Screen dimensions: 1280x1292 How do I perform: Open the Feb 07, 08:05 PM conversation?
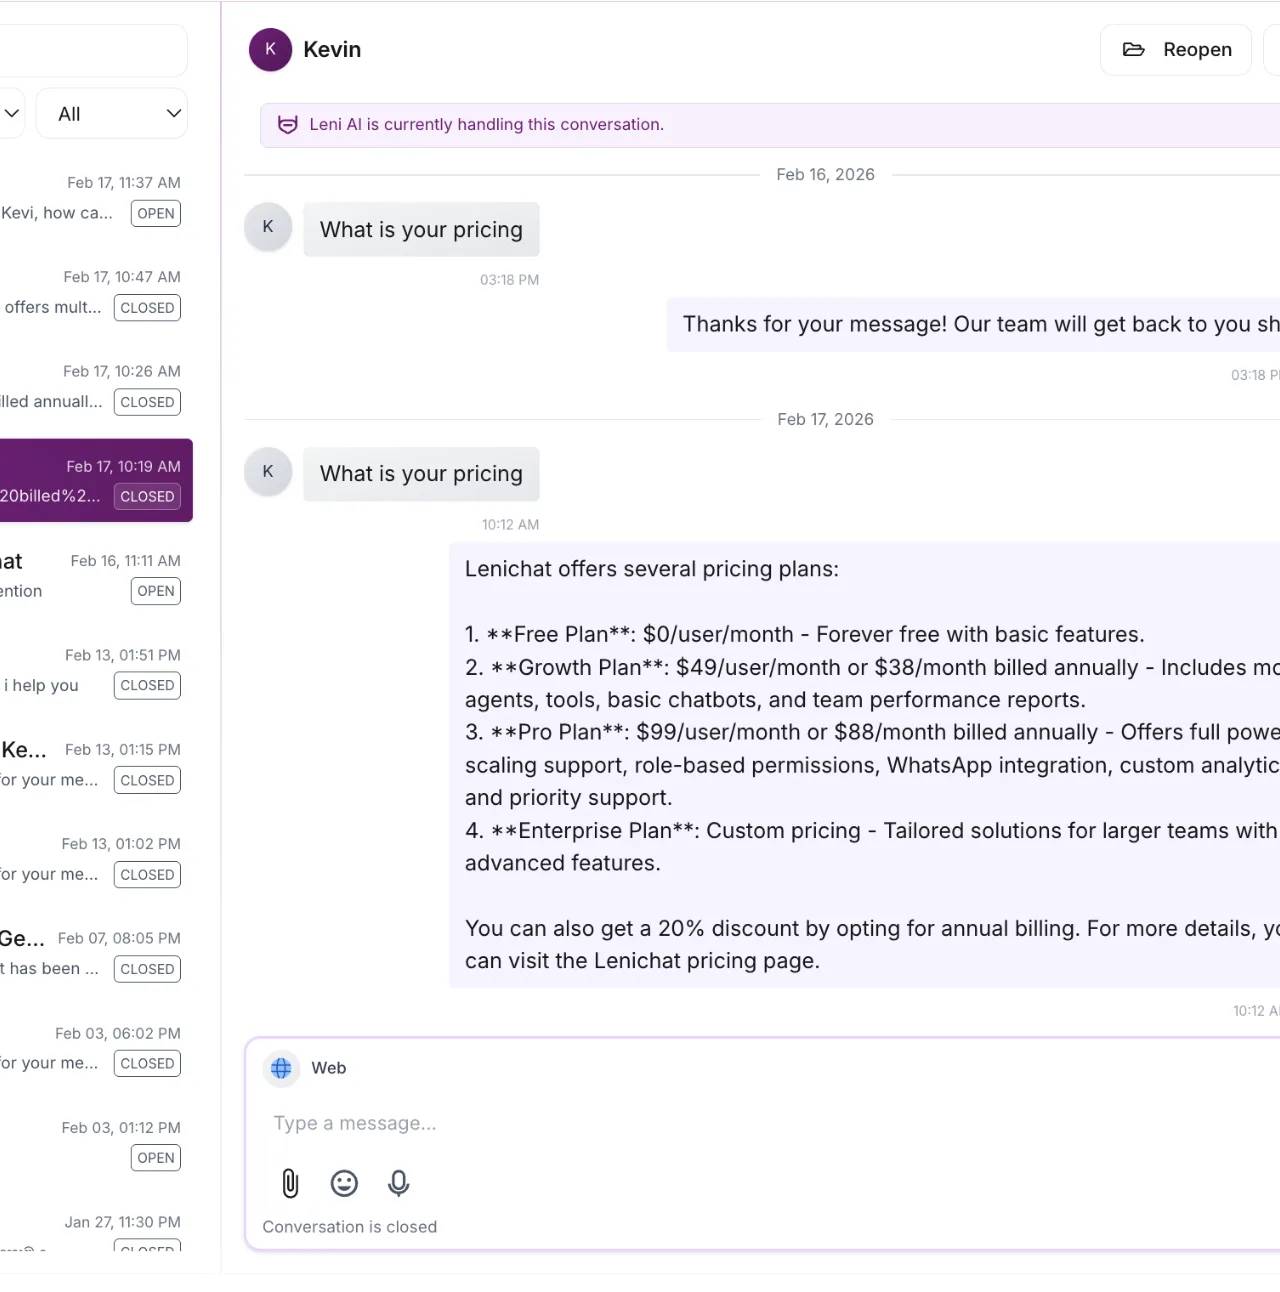point(94,953)
